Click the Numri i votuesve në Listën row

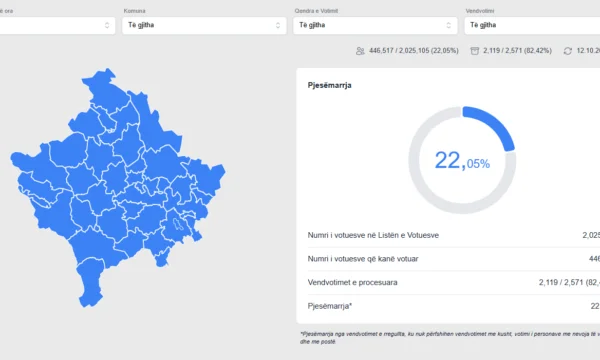tap(454, 235)
